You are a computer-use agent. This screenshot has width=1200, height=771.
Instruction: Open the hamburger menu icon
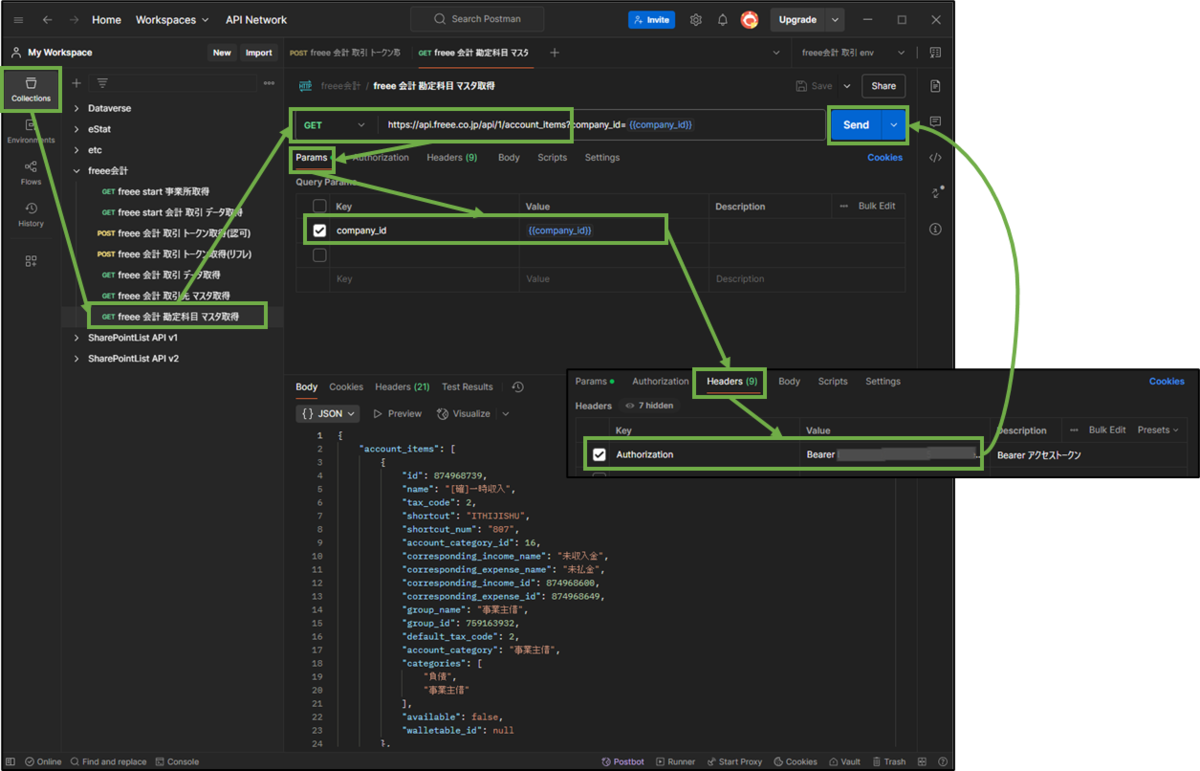click(x=18, y=20)
